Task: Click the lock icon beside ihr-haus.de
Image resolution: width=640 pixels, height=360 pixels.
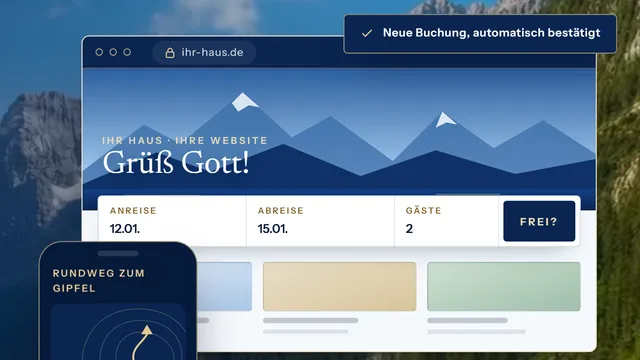Action: [170, 53]
